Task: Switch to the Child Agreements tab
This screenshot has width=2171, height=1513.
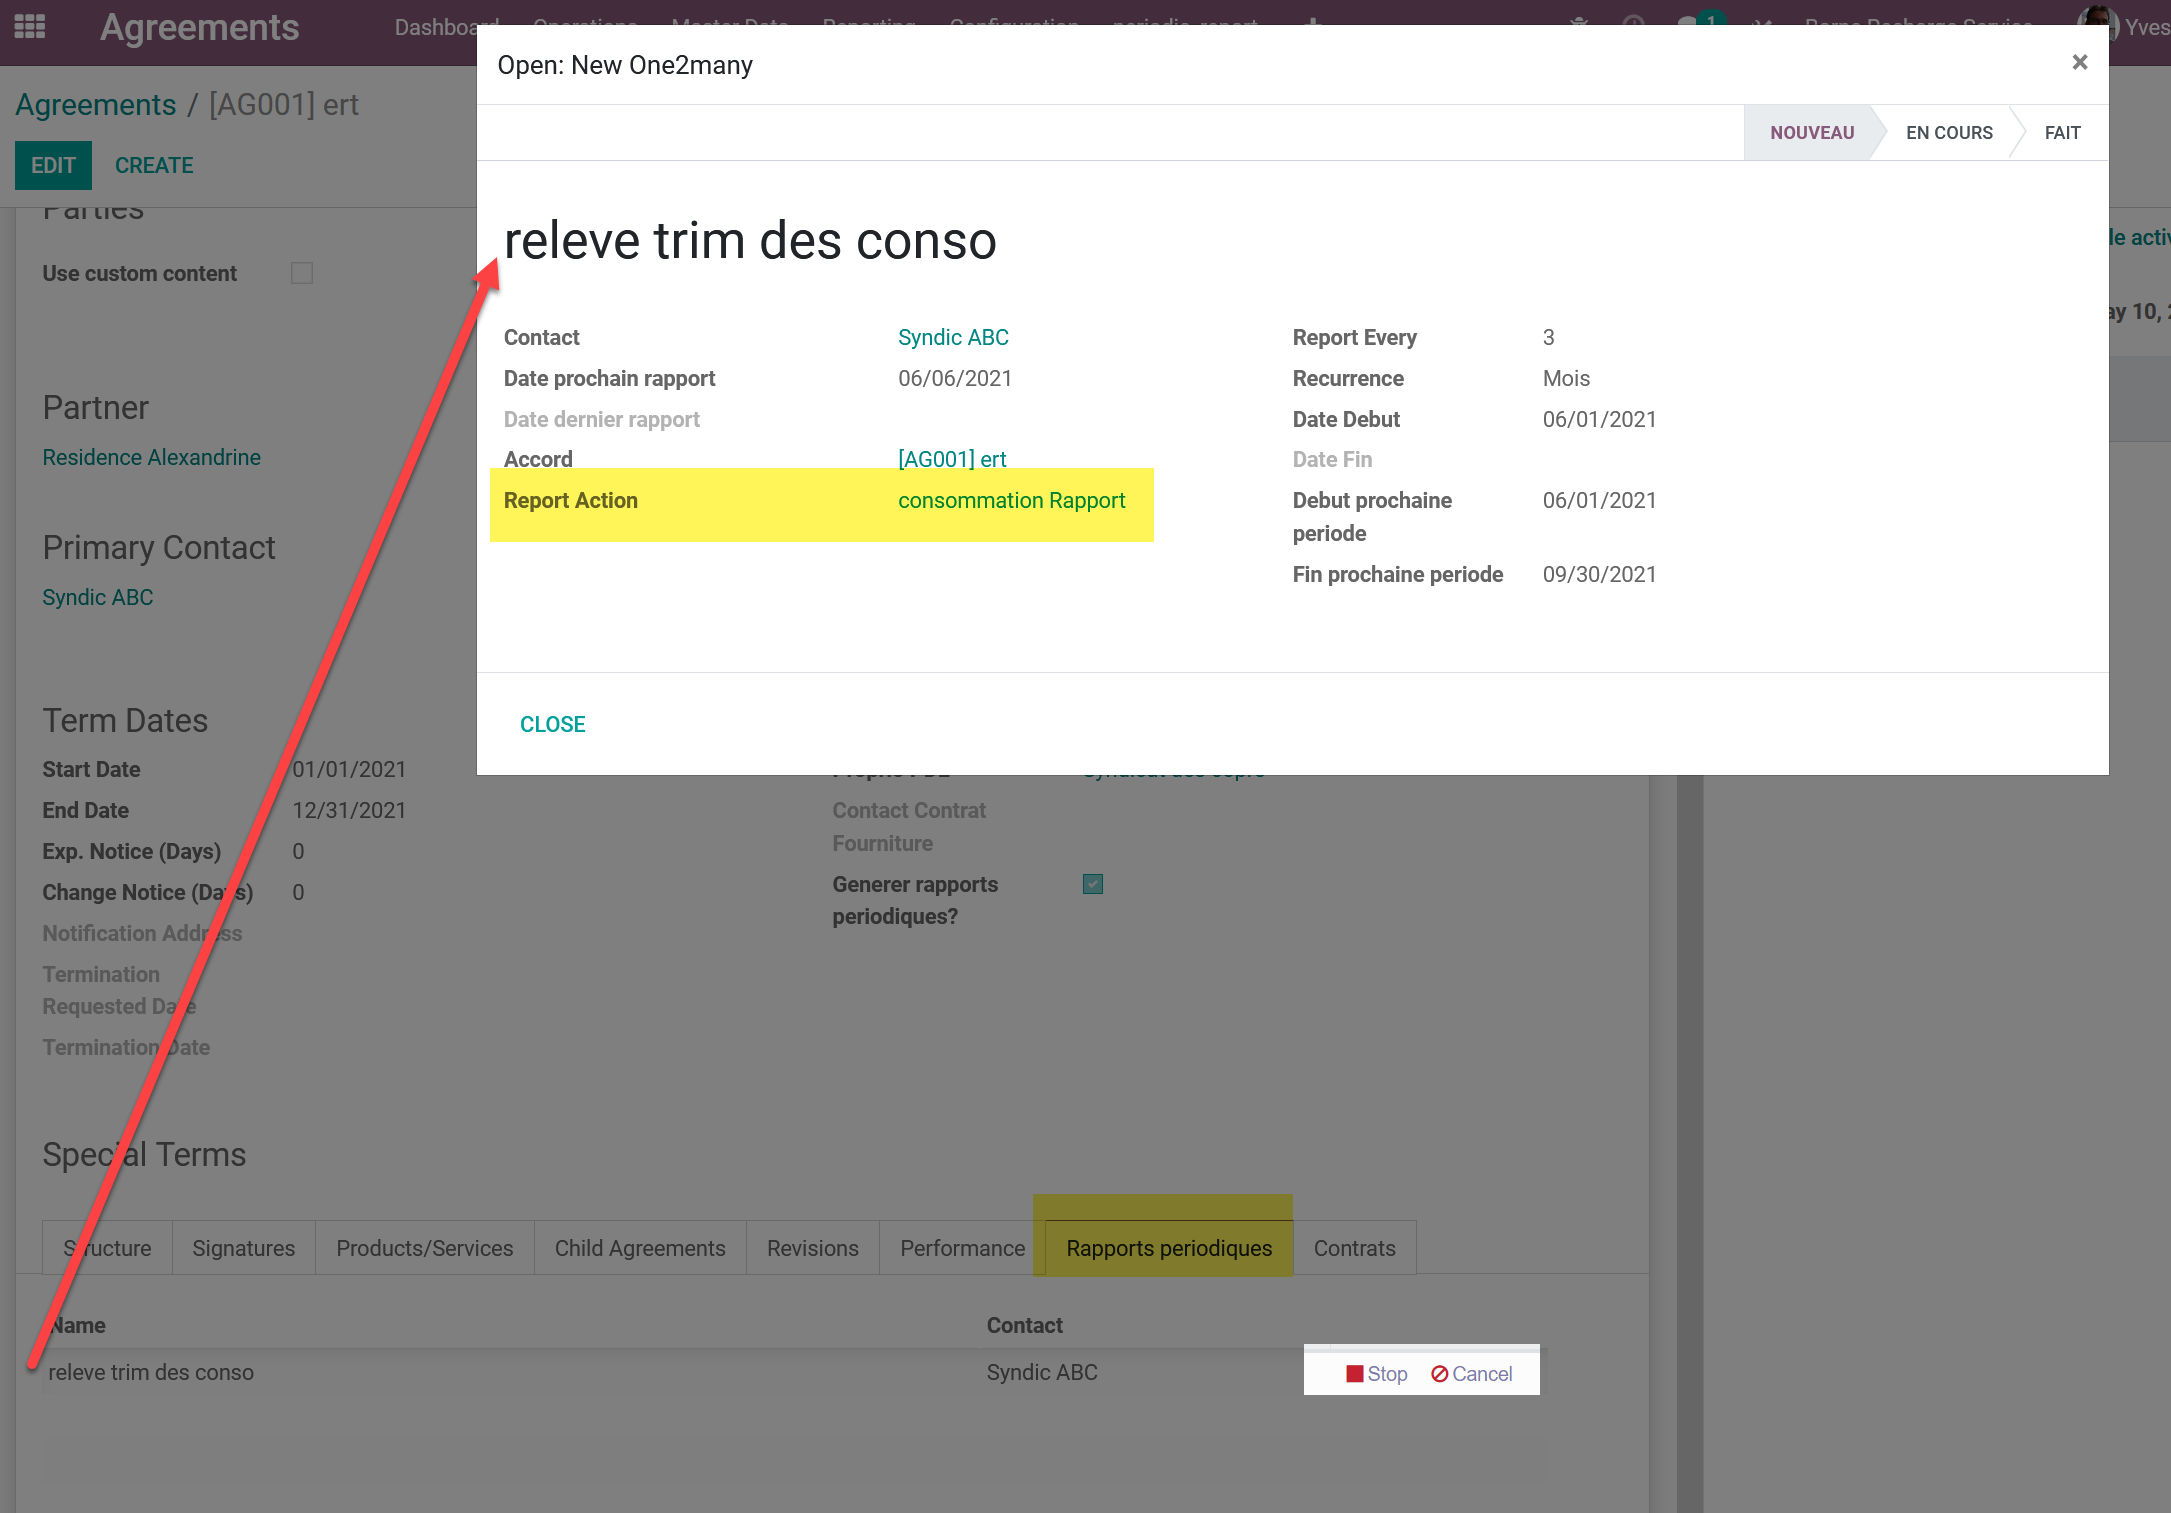Action: (x=640, y=1248)
